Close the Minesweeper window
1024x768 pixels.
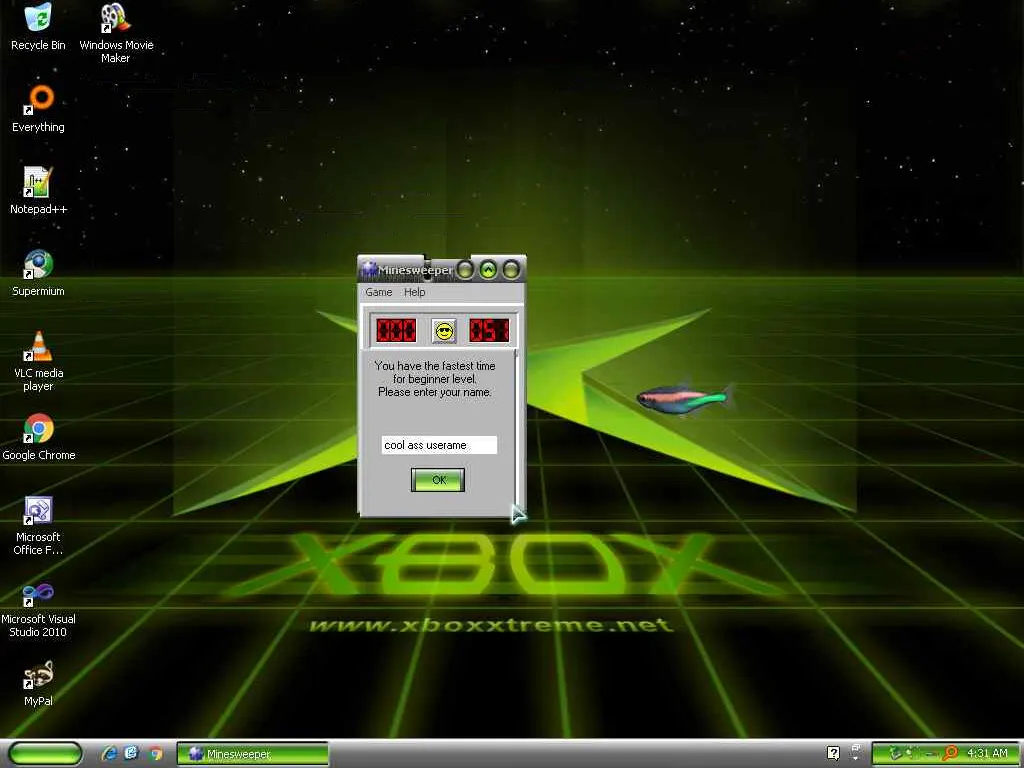(511, 269)
